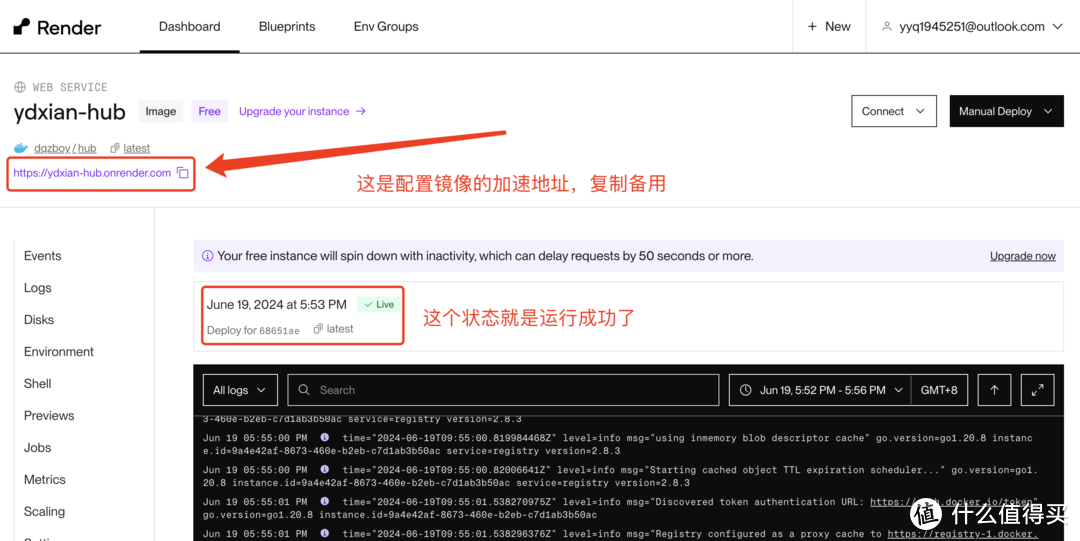Click the fullscreen expand logs icon
1080x541 pixels.
tap(1037, 390)
